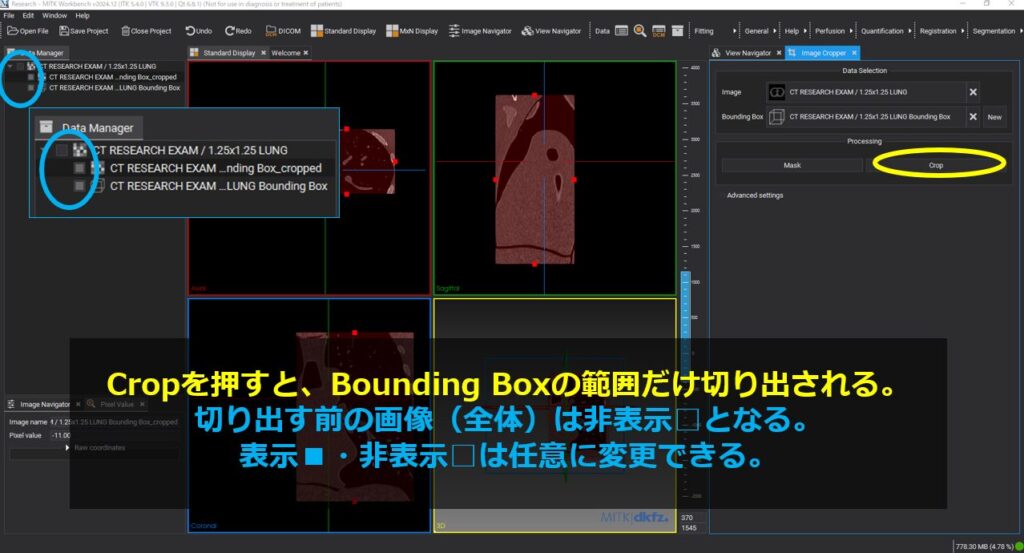Click the lung image icon in Image selector
Screen dimensions: 1024x553
coord(776,92)
